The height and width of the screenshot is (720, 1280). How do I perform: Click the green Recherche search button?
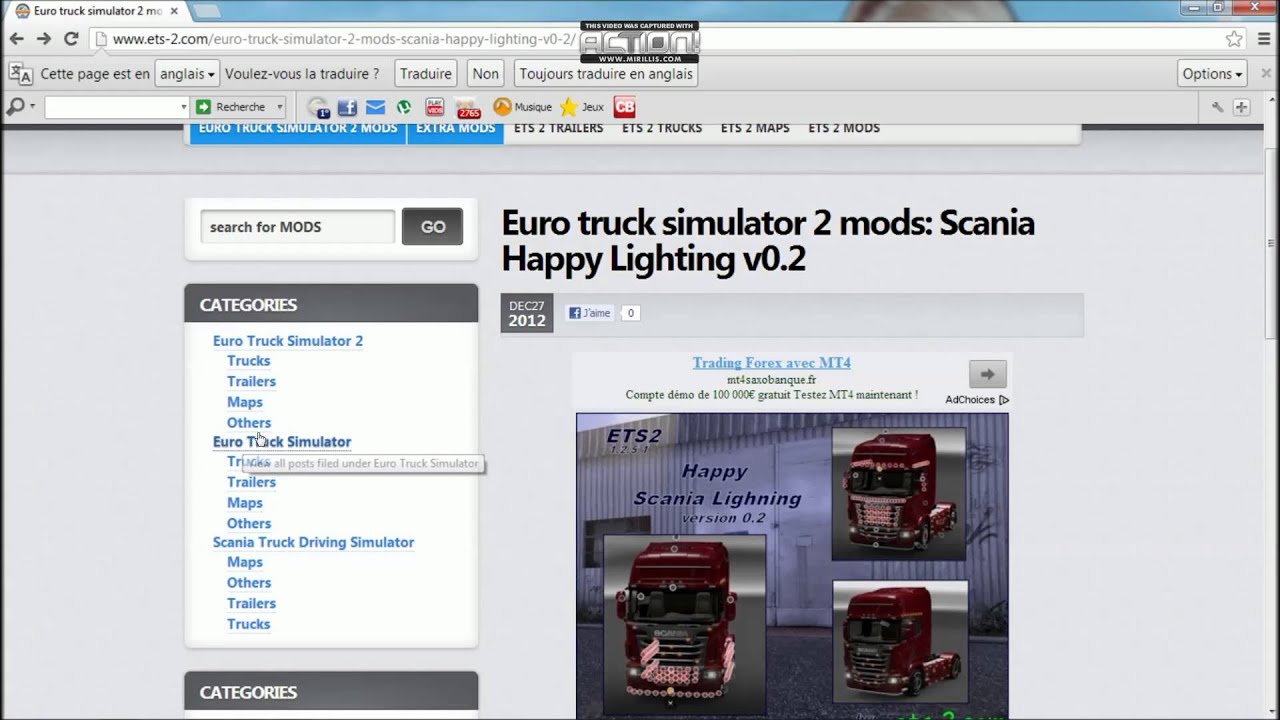point(232,107)
